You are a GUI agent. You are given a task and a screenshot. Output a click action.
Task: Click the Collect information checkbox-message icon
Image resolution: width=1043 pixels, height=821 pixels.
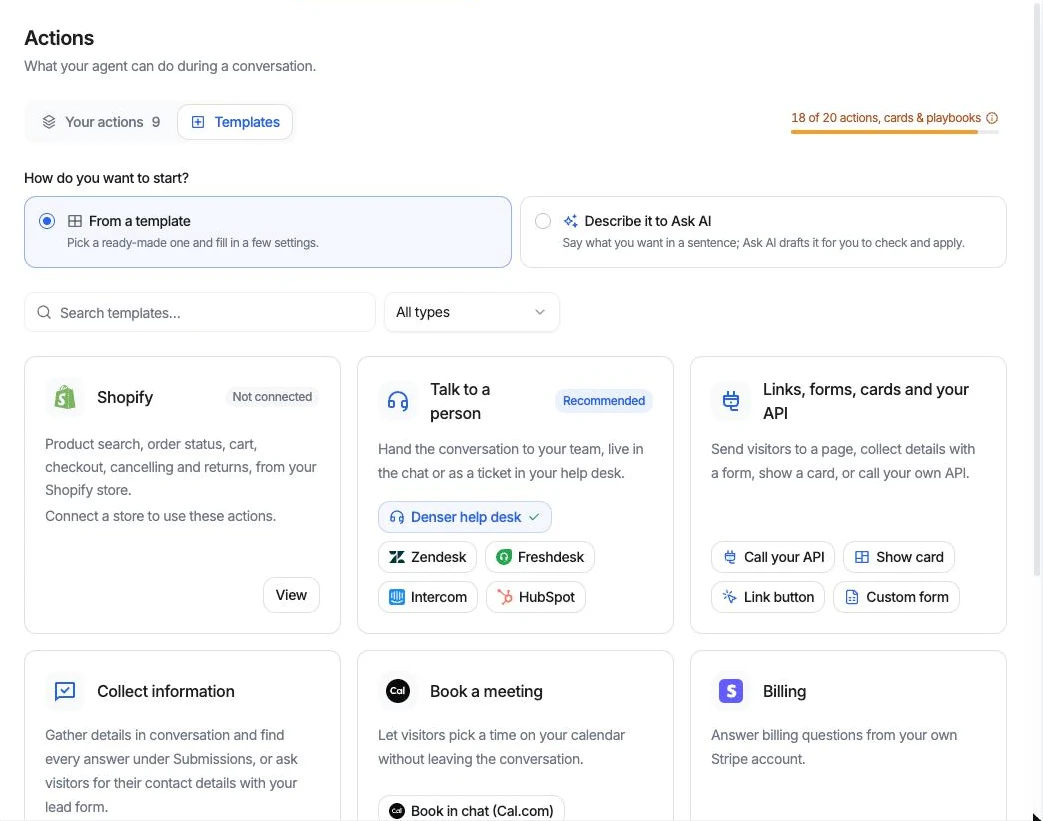(x=65, y=691)
